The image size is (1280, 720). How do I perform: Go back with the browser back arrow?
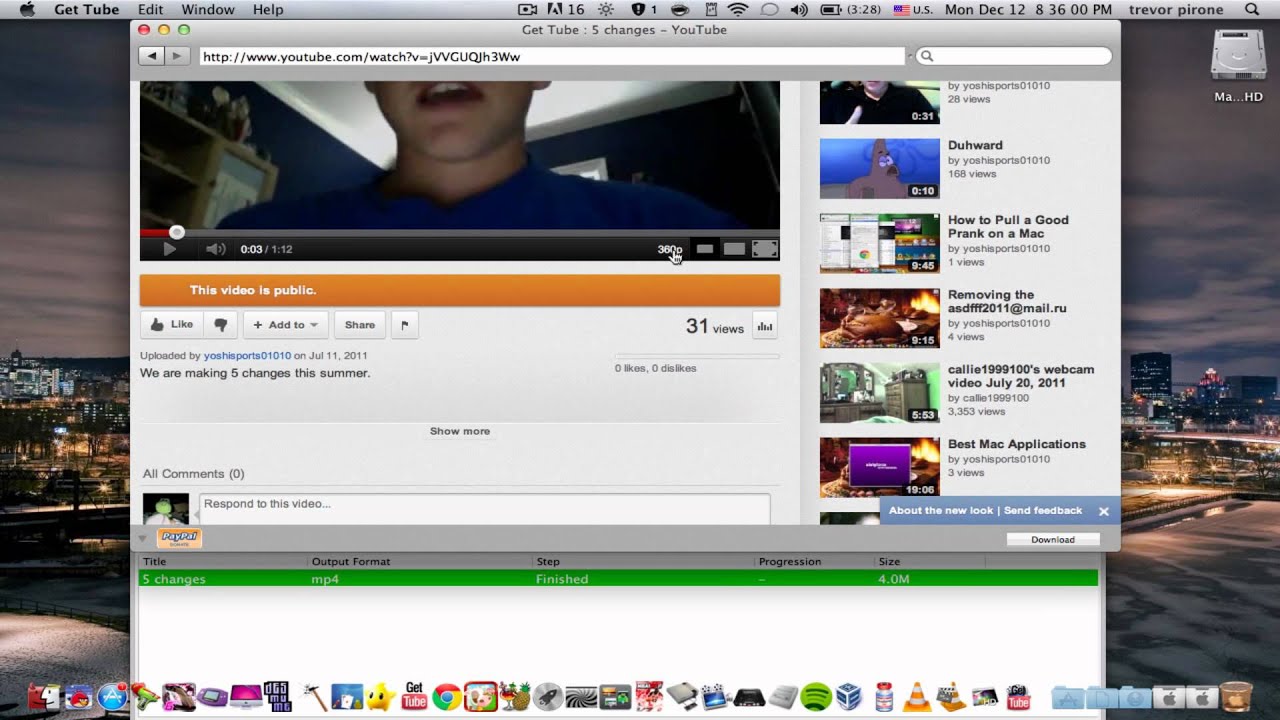point(152,57)
